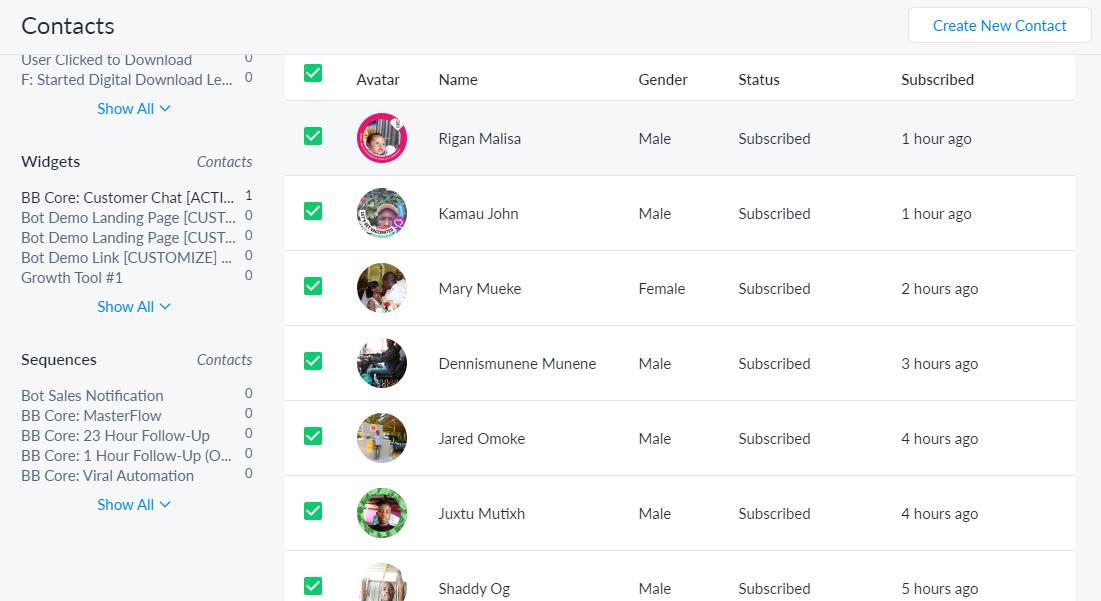Deselect Juxtu Mutixh's checkbox

[313, 513]
